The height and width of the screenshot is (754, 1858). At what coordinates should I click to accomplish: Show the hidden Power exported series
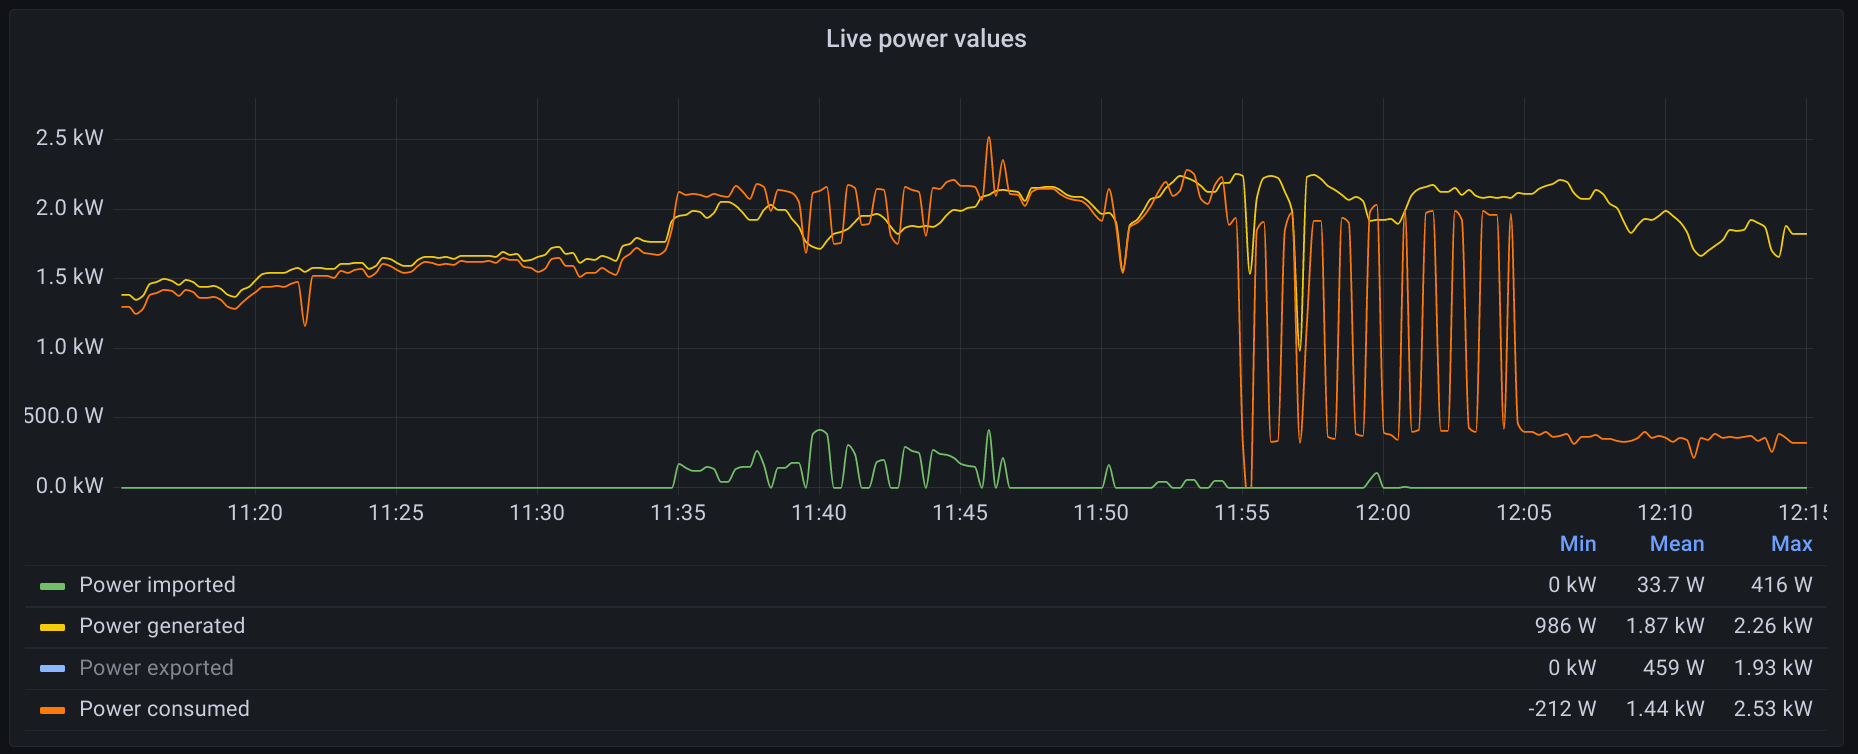(156, 668)
